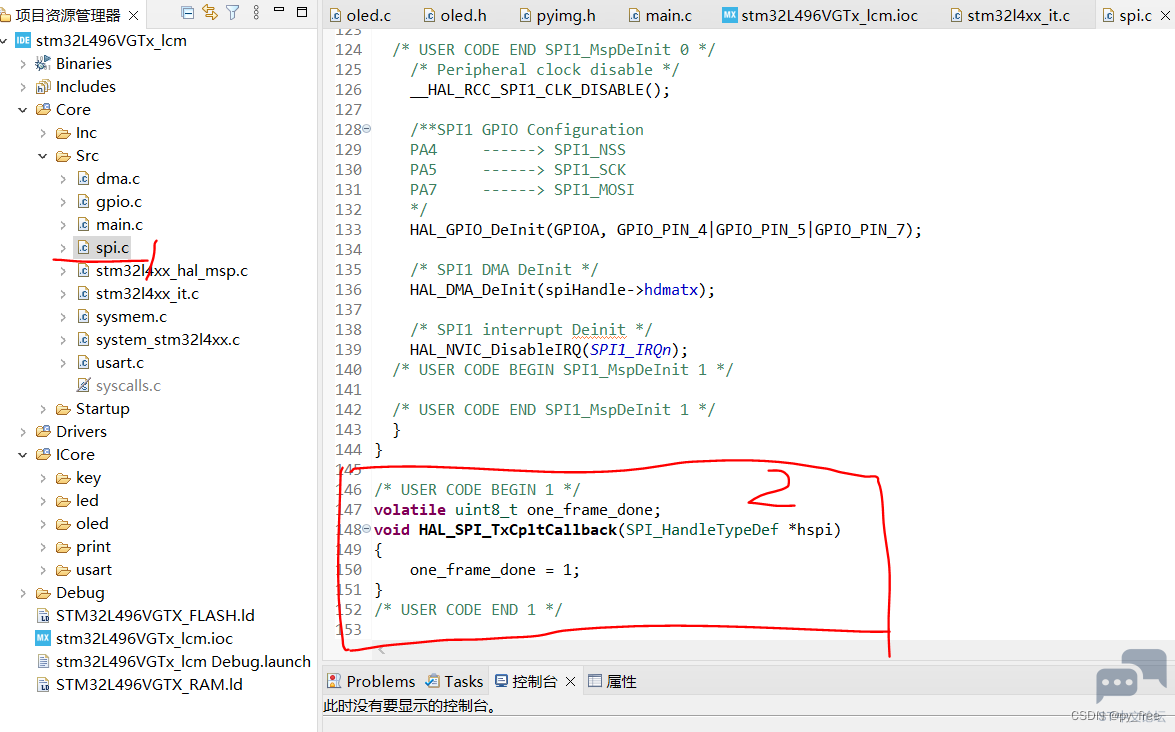Open the stm32L496VGTx_lcm.ioc editor tab
Image resolution: width=1175 pixels, height=732 pixels.
click(820, 15)
